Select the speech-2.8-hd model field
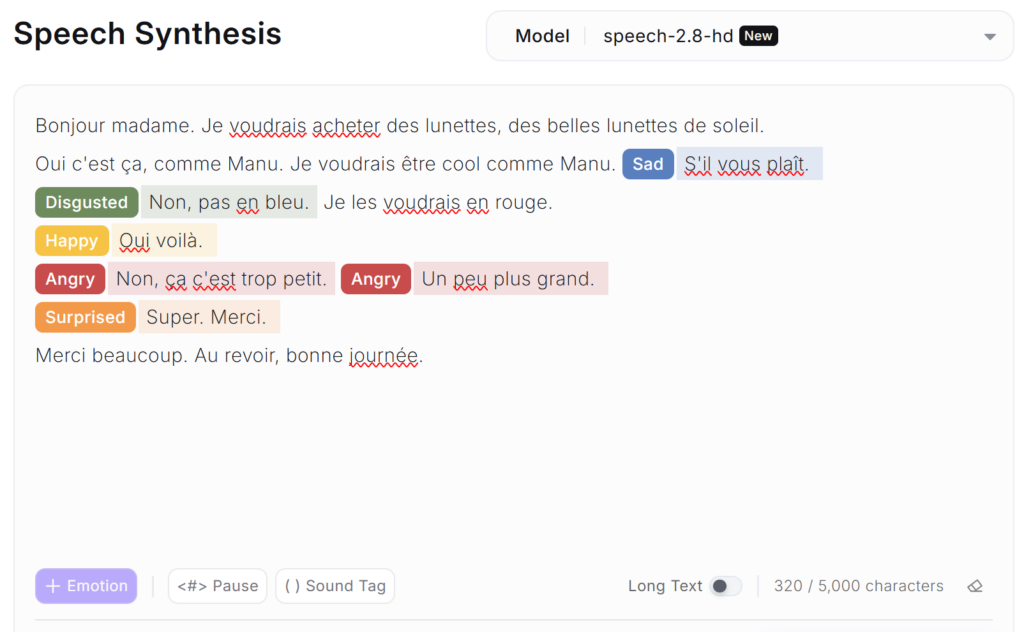 tap(667, 36)
